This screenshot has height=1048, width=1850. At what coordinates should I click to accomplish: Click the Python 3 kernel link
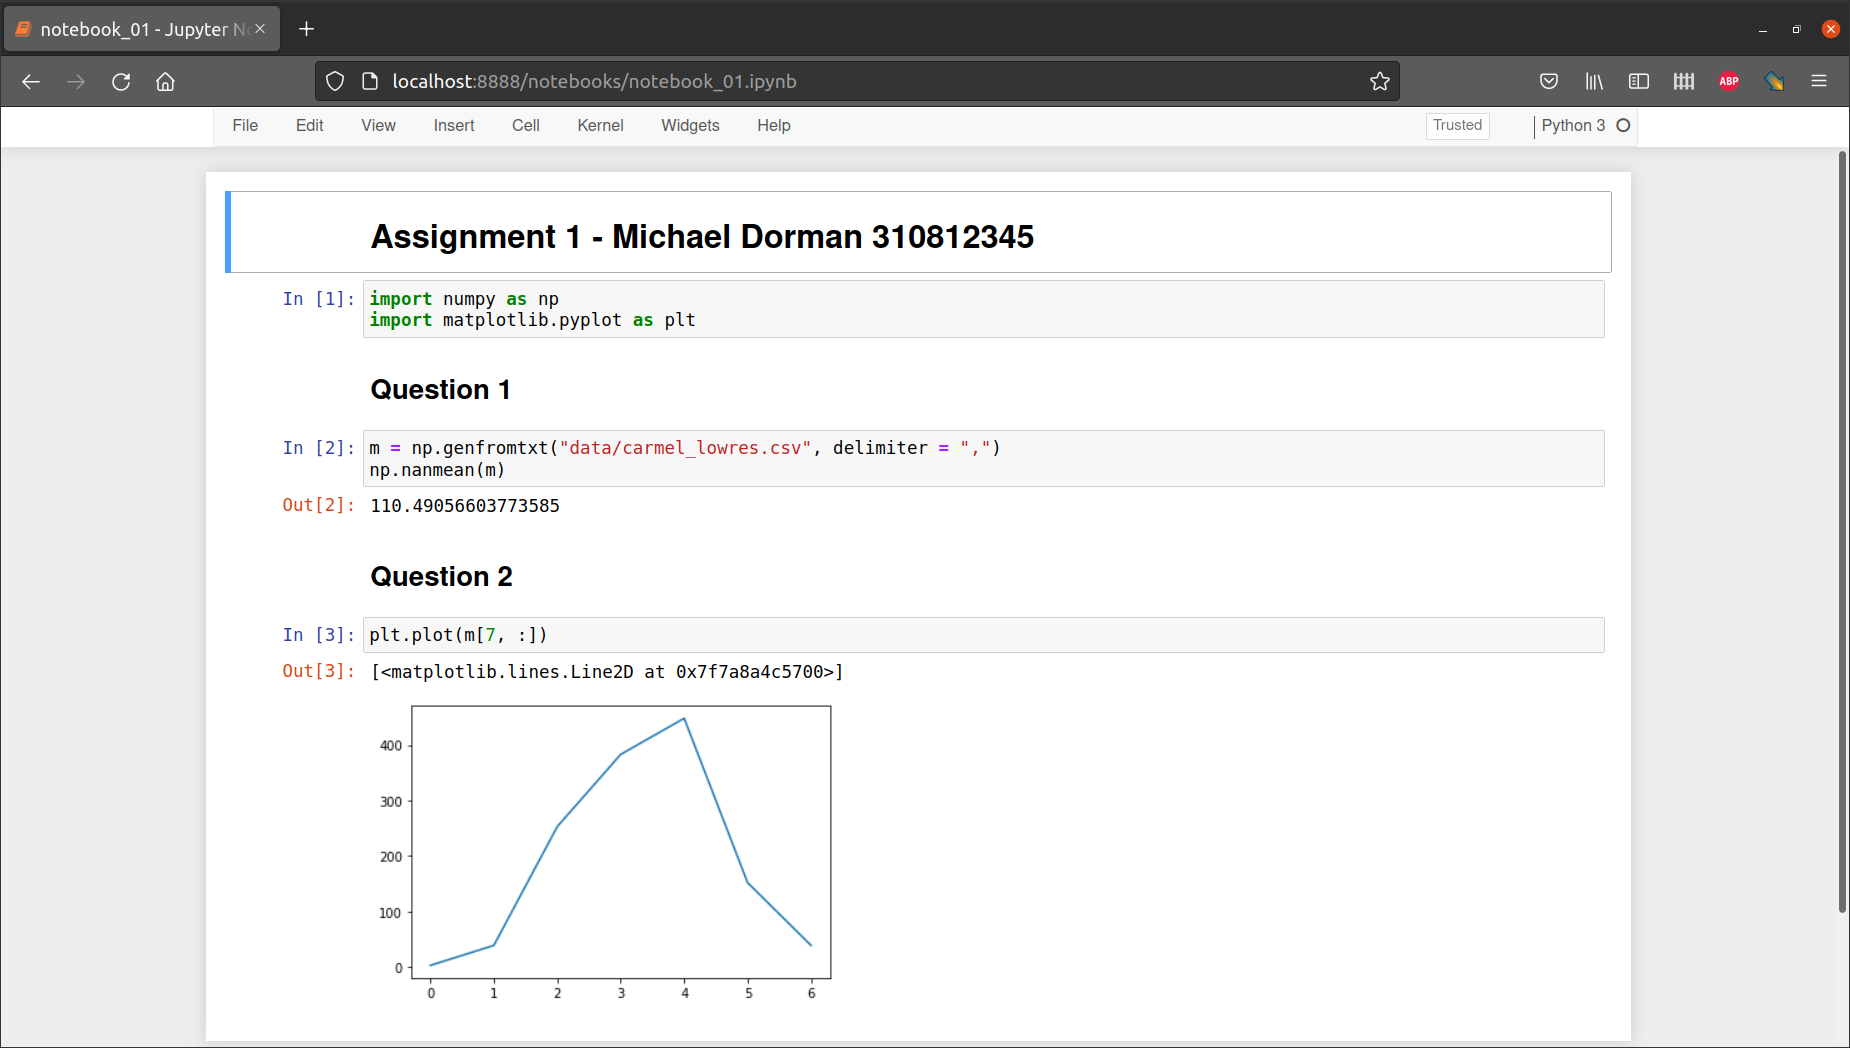point(1571,126)
